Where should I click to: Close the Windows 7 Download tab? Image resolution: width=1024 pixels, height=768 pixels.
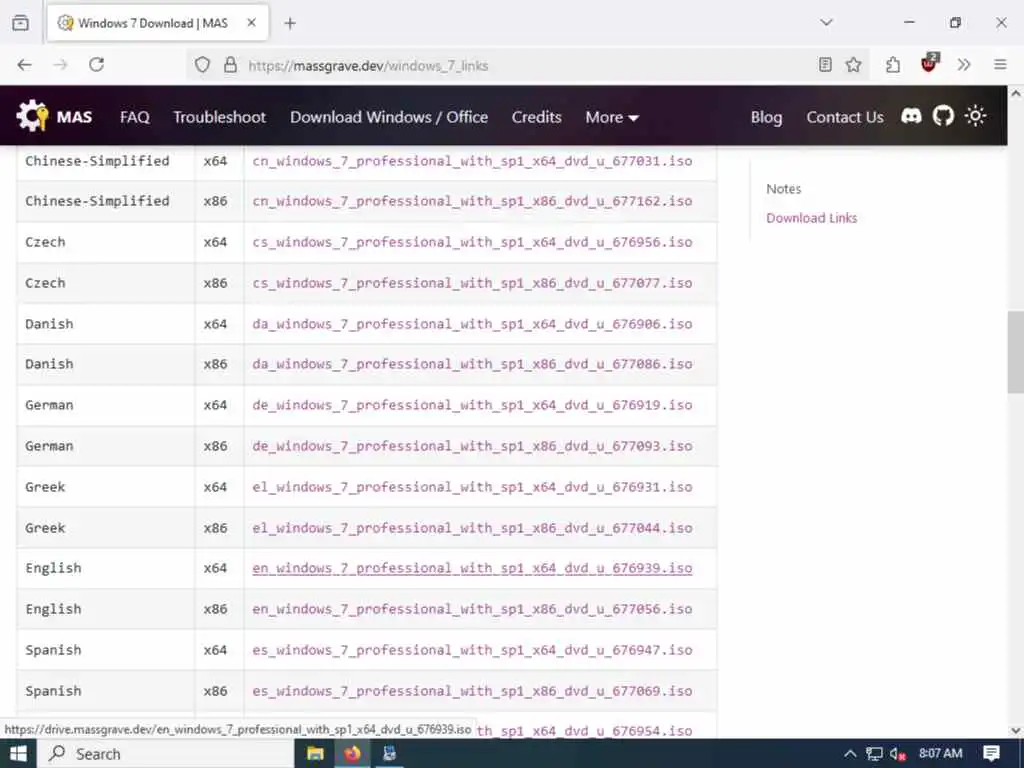[251, 23]
